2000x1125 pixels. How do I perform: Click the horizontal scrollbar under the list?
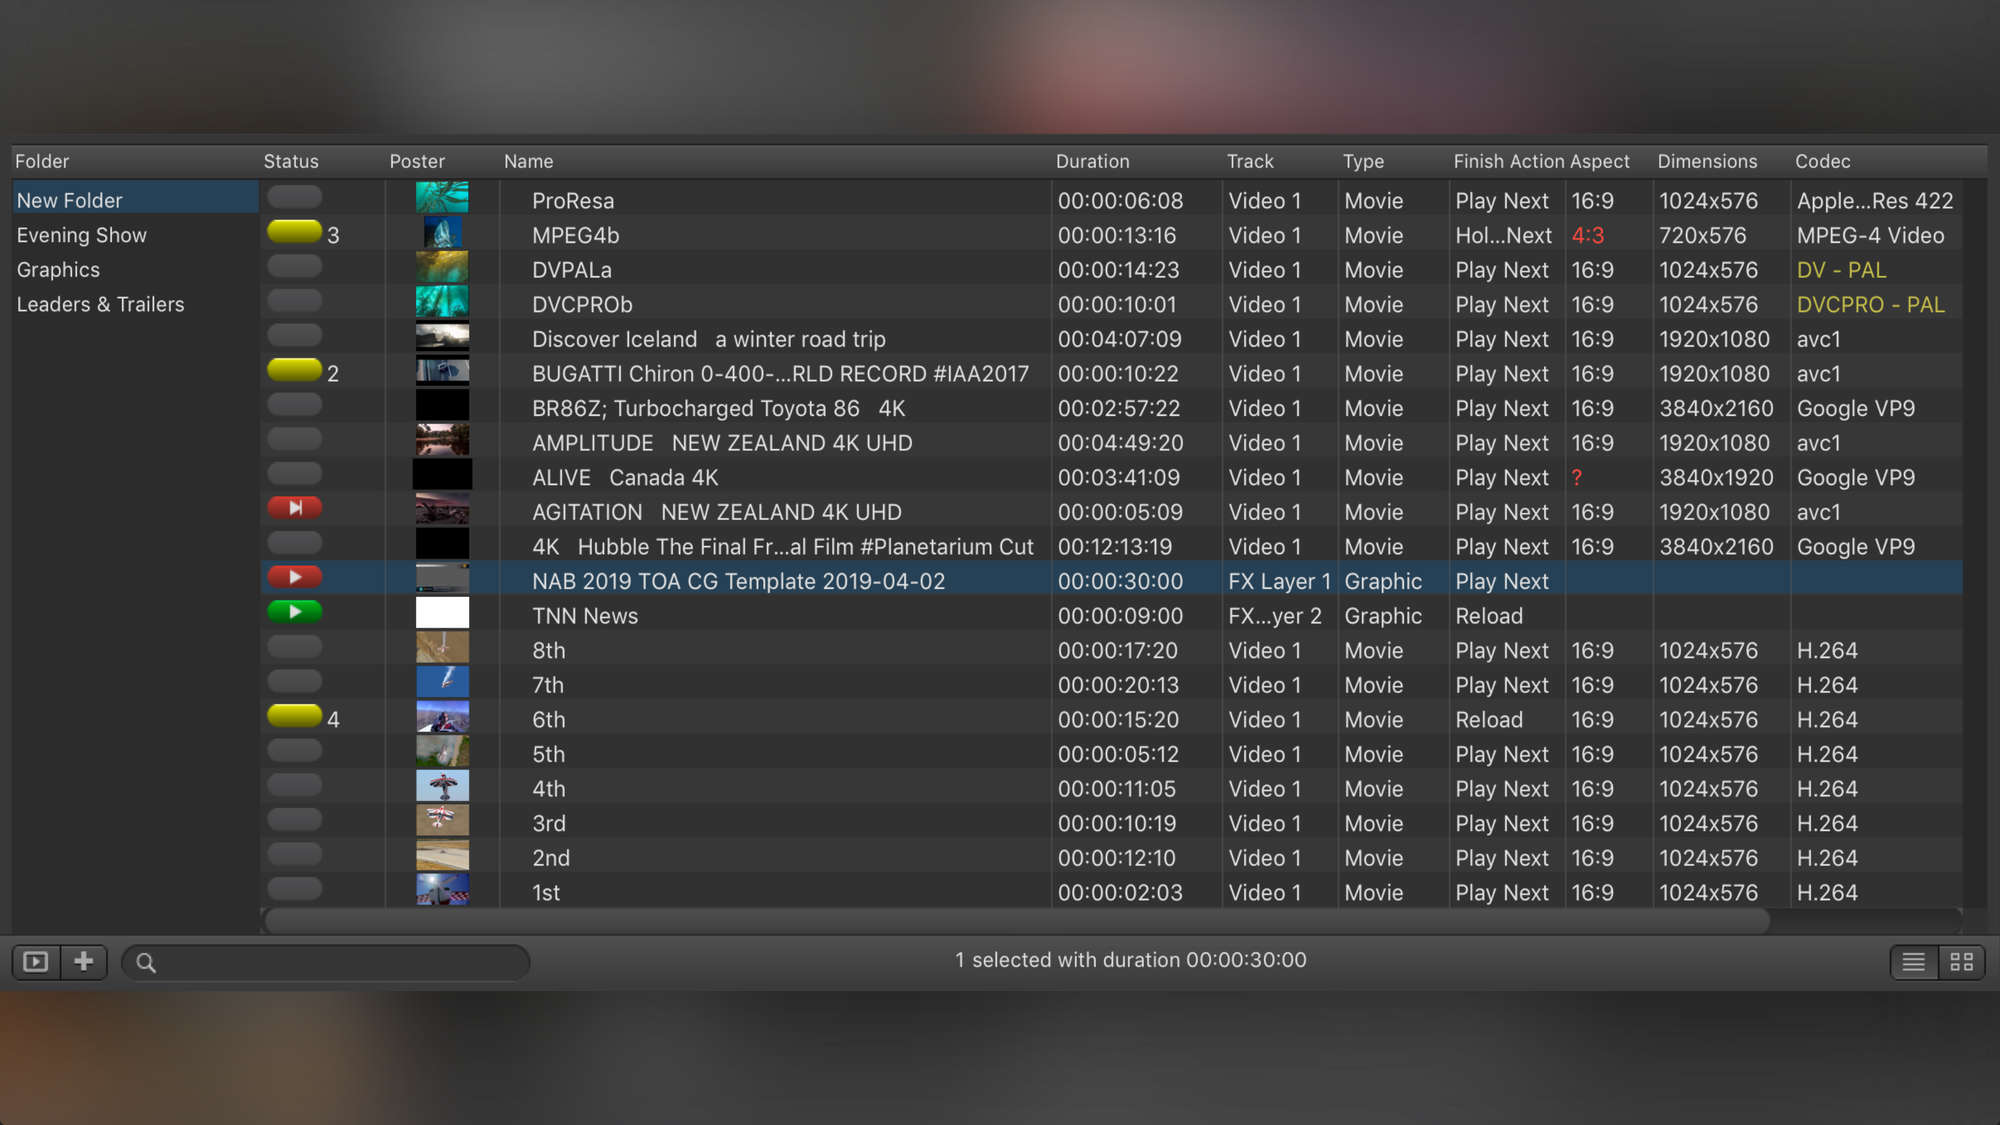(x=1015, y=920)
